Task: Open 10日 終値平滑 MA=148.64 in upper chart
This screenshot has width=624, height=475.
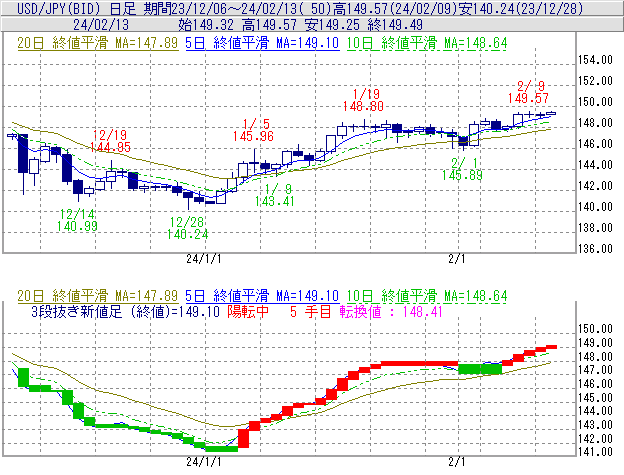Action: [x=427, y=43]
